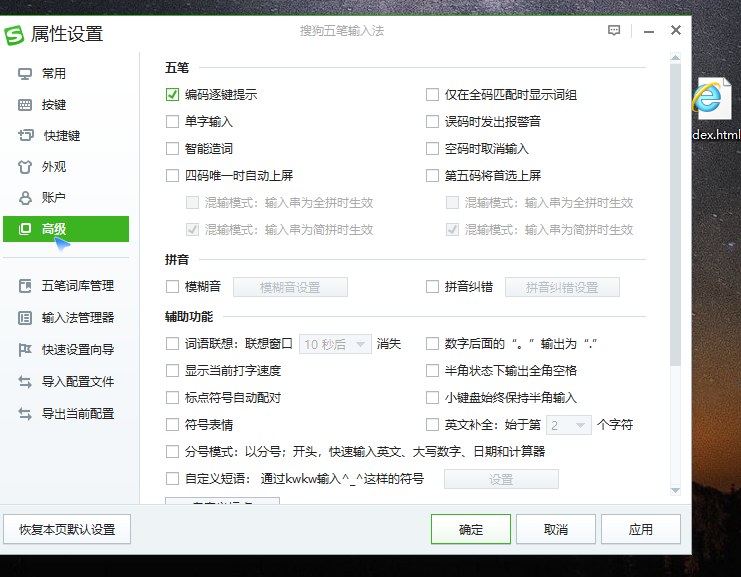
Task: Check 小键盘始终保持半角输入
Action: pos(432,398)
